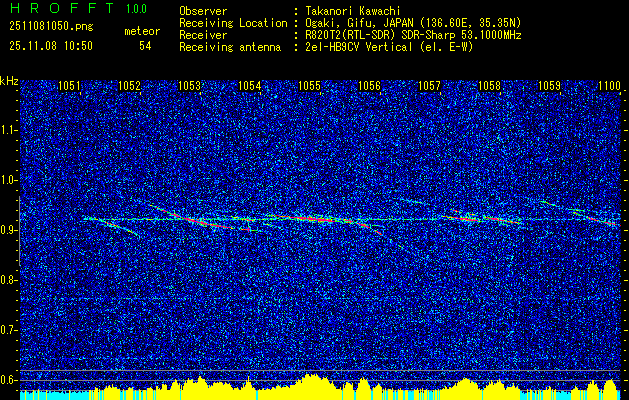Click the kHz axis unit label
Viewport: 629px width, 400px height.
9,81
